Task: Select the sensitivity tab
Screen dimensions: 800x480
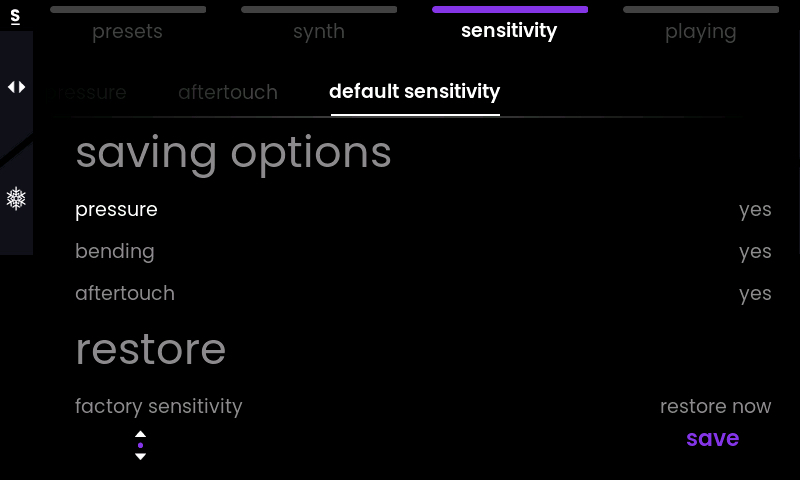Action: (x=509, y=31)
